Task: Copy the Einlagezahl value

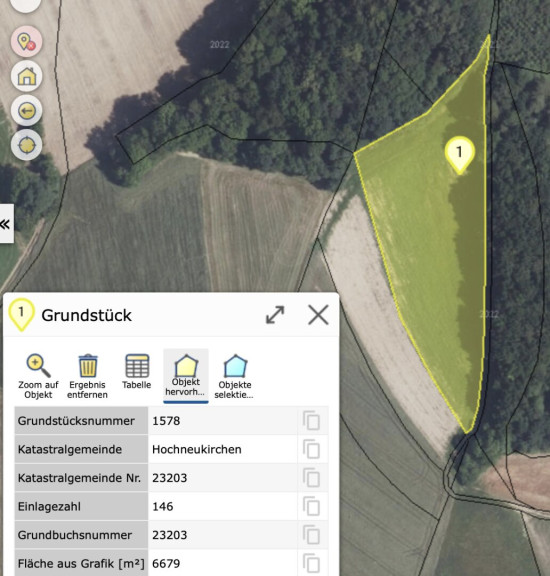Action: coord(311,507)
